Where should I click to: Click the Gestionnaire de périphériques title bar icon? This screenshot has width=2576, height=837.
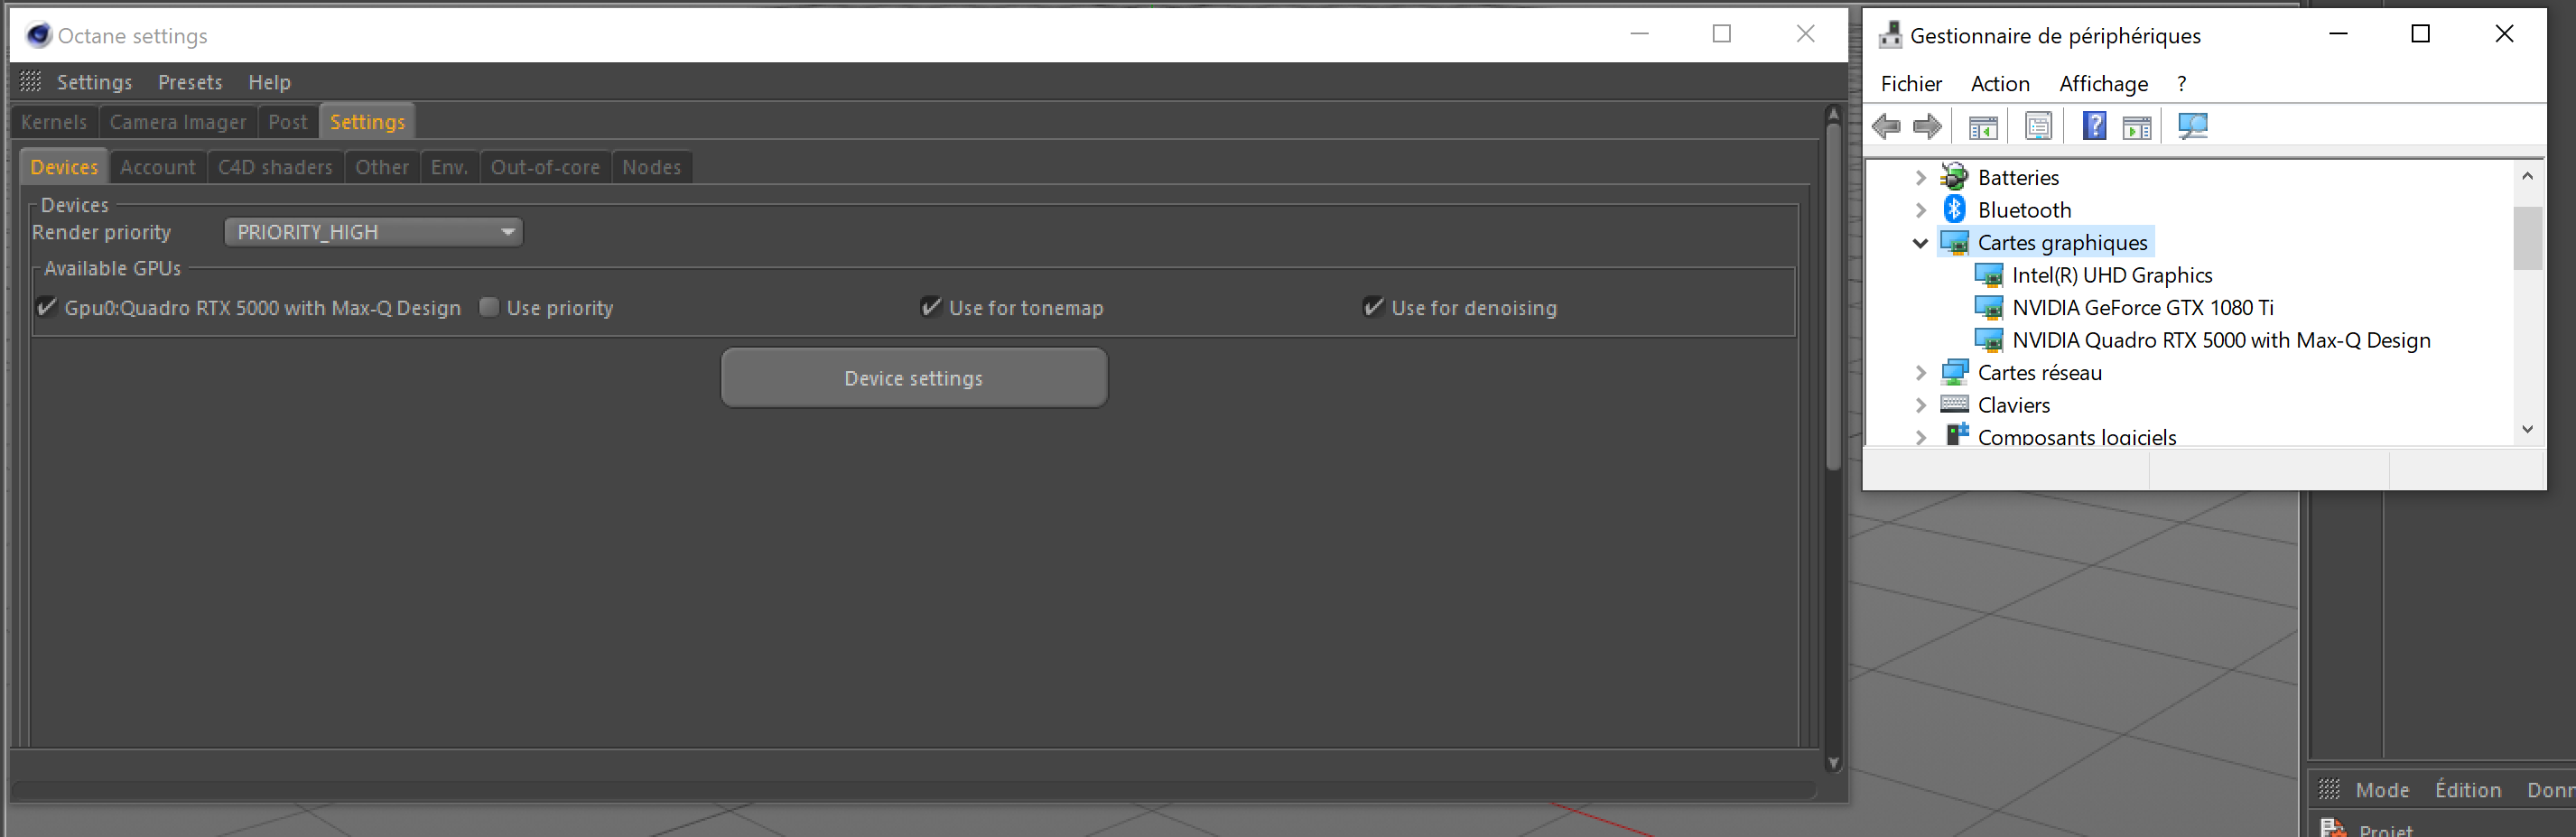coord(1890,35)
